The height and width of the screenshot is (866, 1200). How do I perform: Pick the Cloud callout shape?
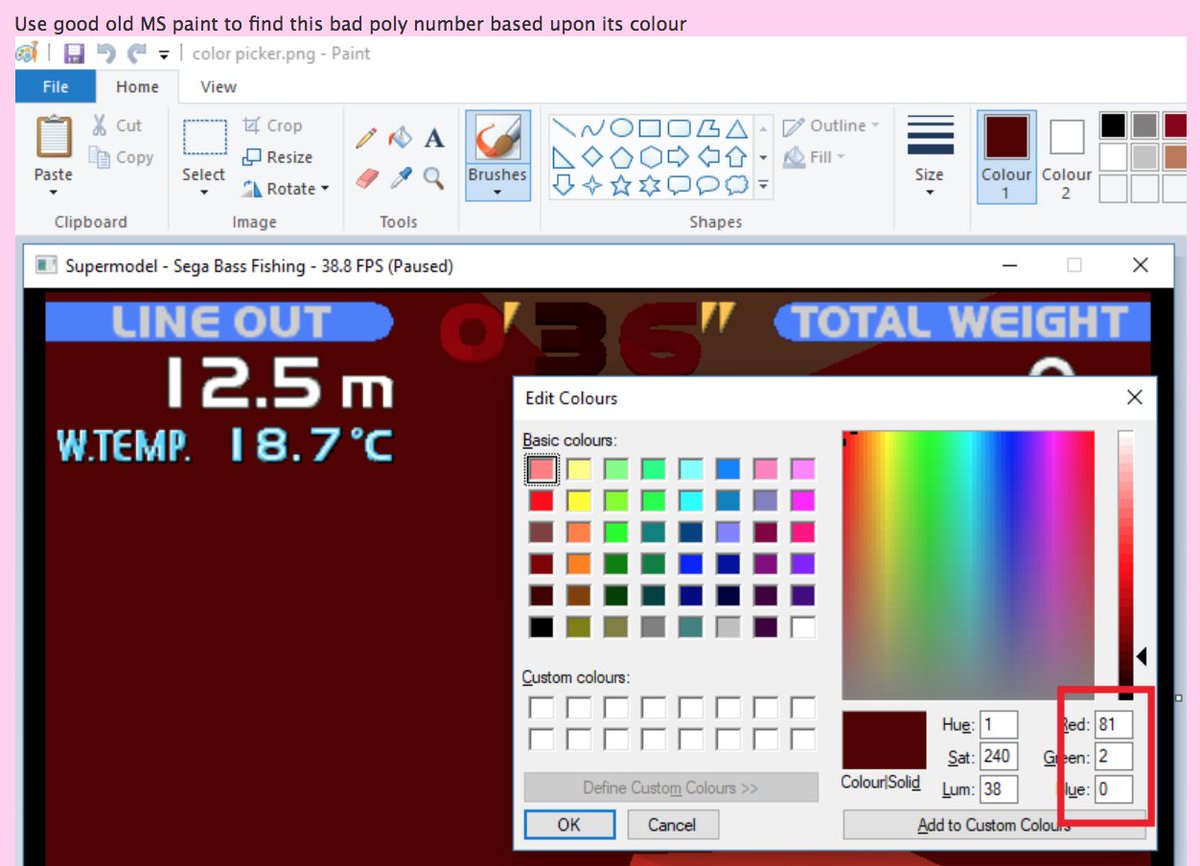pyautogui.click(x=737, y=185)
